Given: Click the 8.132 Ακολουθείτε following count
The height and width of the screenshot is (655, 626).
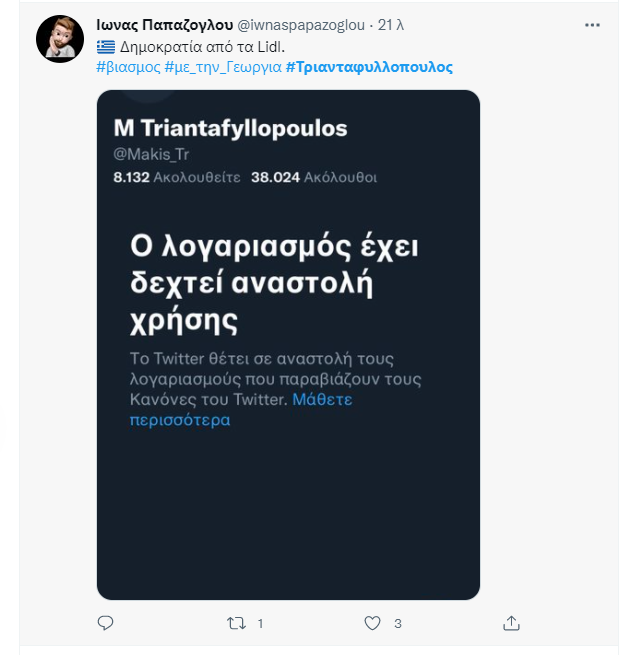Looking at the screenshot, I should [x=177, y=177].
